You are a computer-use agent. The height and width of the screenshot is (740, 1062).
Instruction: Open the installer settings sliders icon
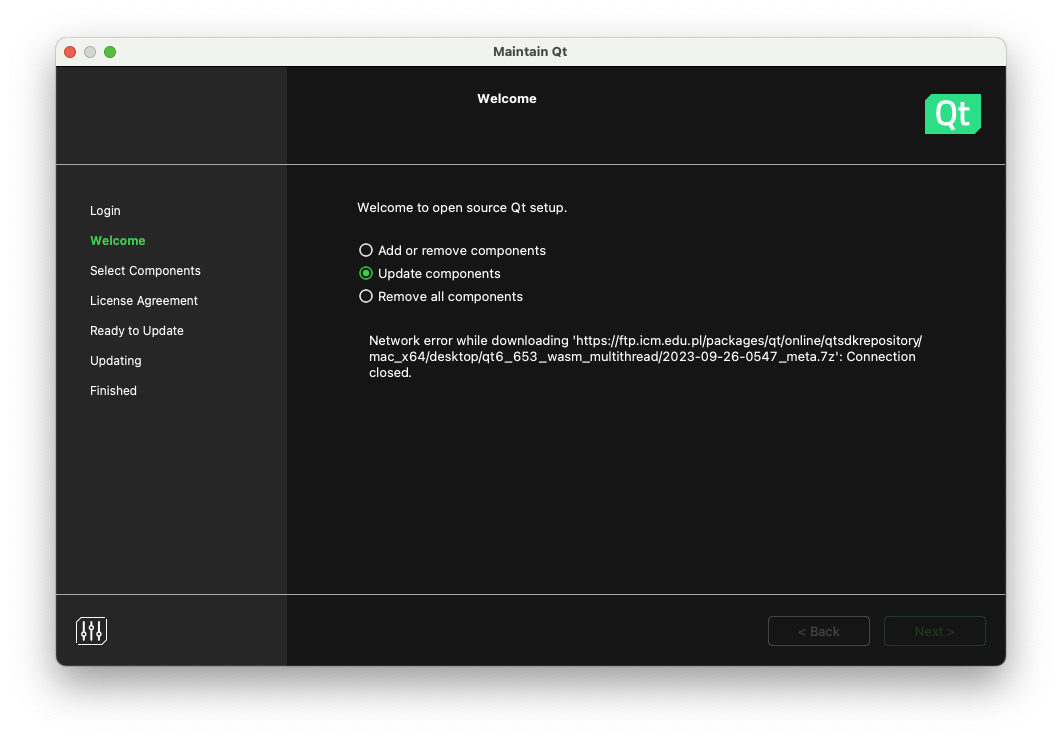pos(91,631)
